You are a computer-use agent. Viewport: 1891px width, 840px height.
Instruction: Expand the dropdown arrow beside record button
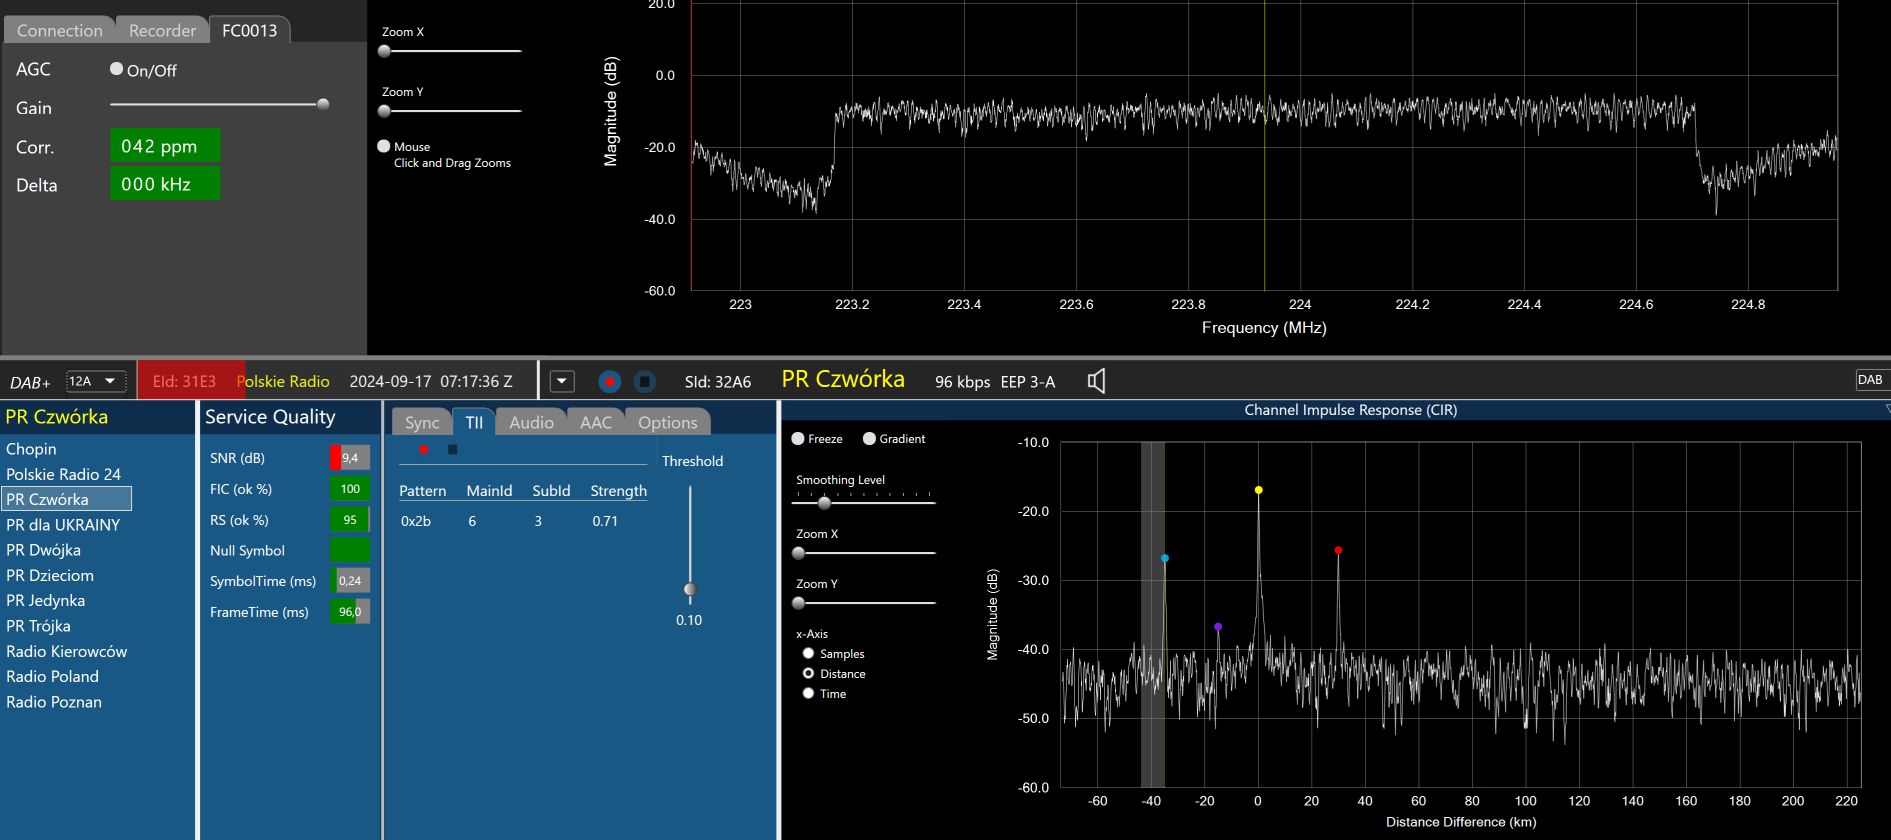click(562, 382)
